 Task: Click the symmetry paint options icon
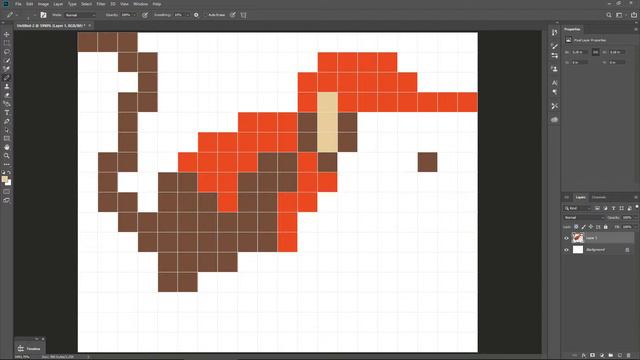(243, 15)
